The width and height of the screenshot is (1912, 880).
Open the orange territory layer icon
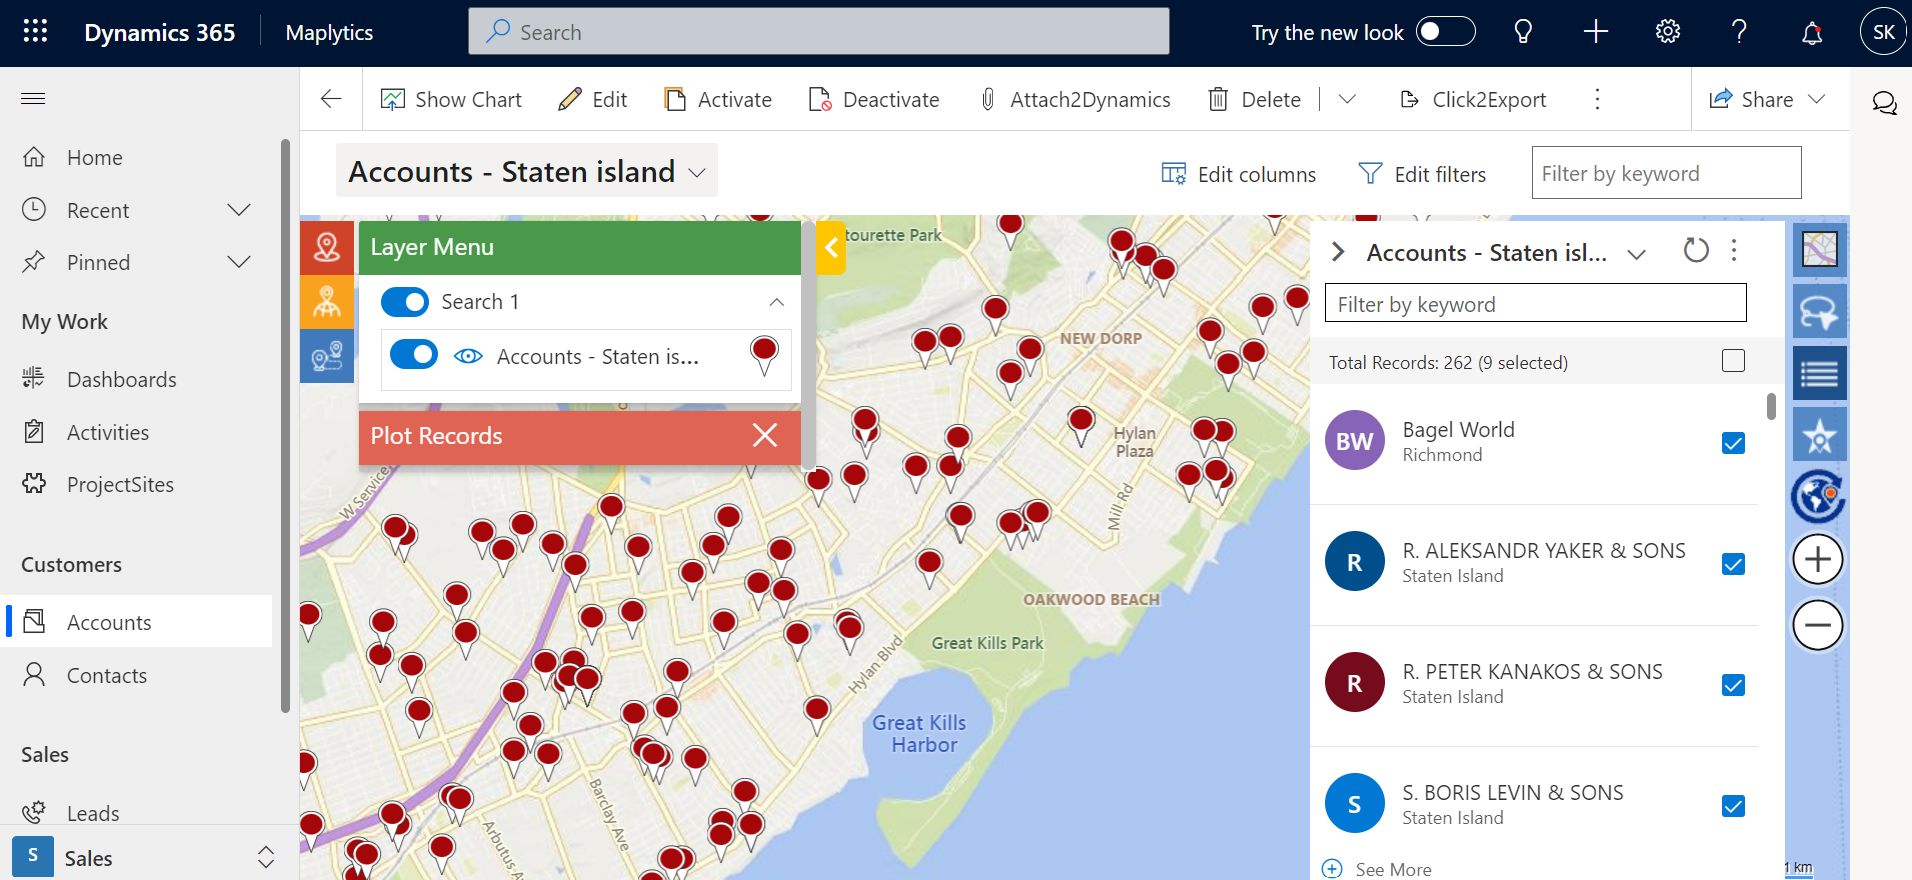point(327,302)
